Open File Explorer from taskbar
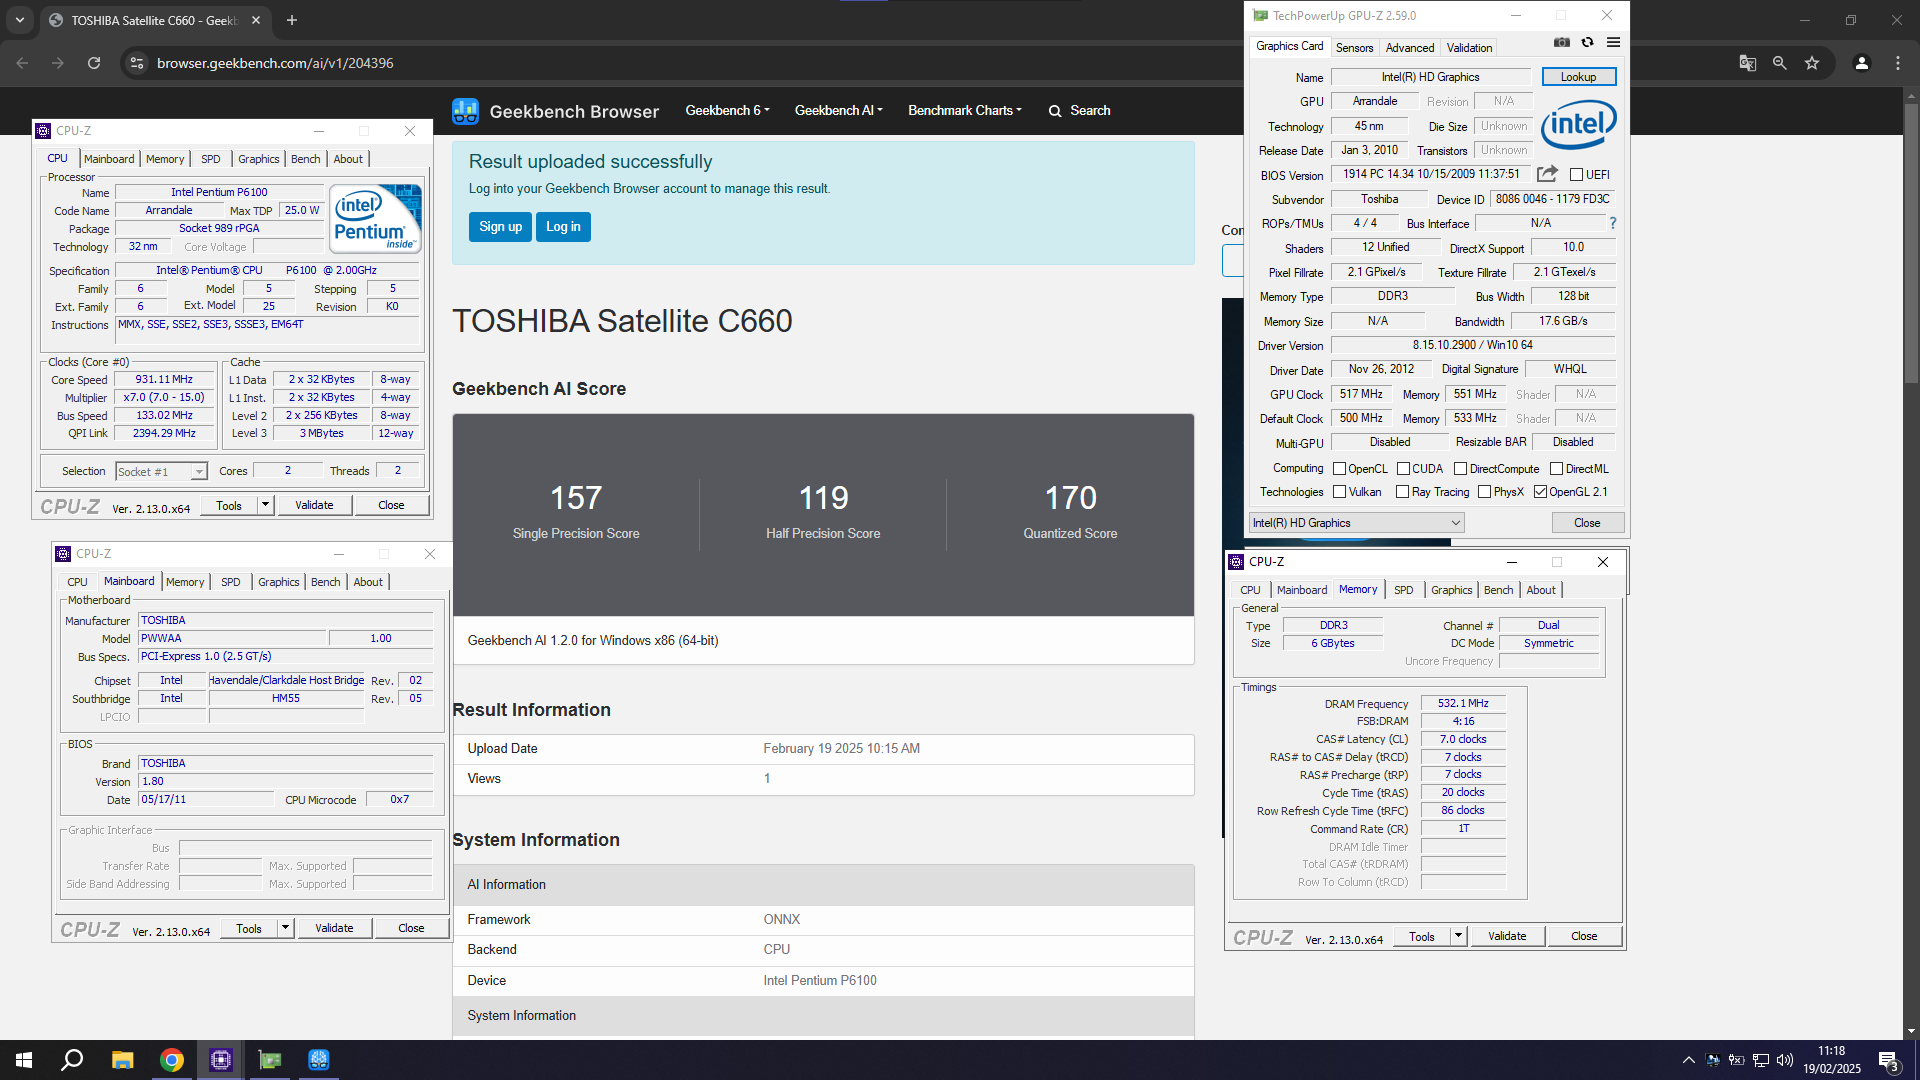The height and width of the screenshot is (1080, 1920). click(x=122, y=1060)
